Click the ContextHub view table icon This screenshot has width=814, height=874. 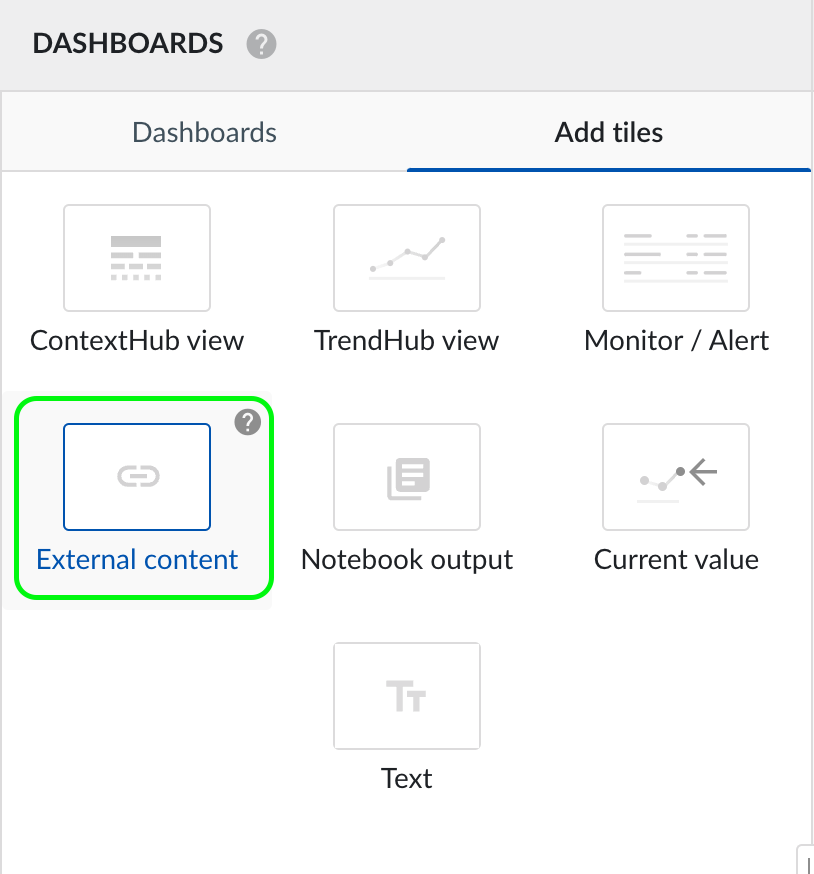(x=137, y=258)
